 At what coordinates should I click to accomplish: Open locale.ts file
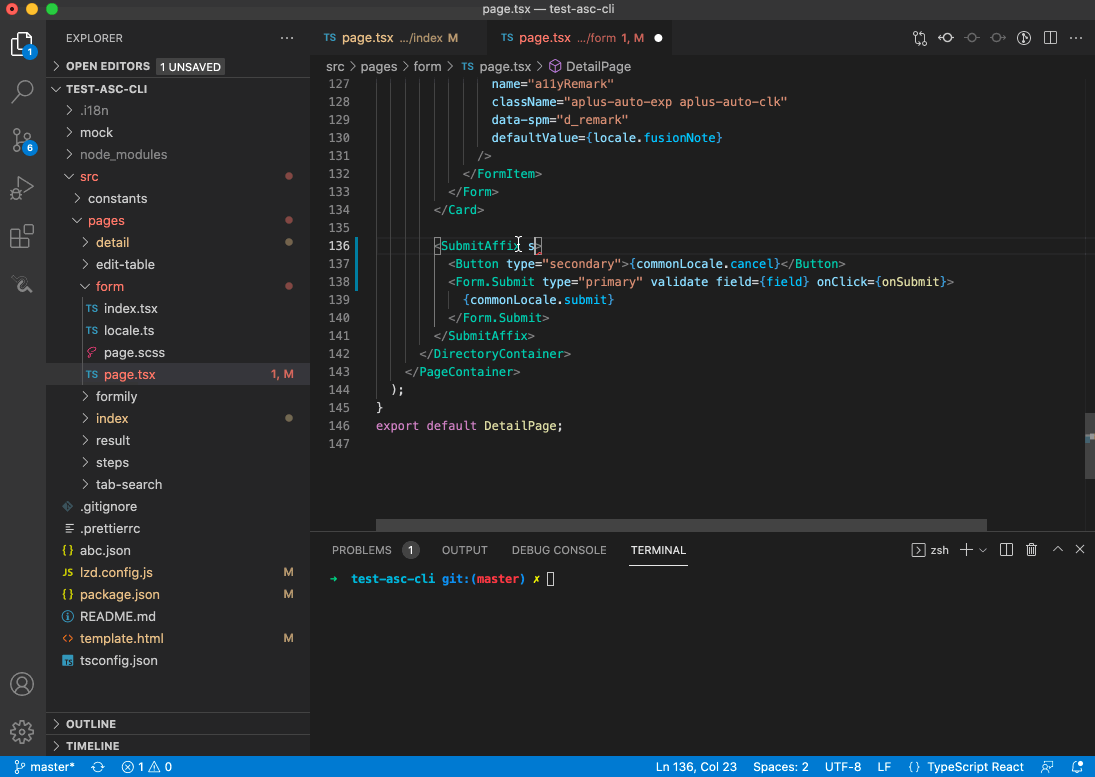click(129, 330)
